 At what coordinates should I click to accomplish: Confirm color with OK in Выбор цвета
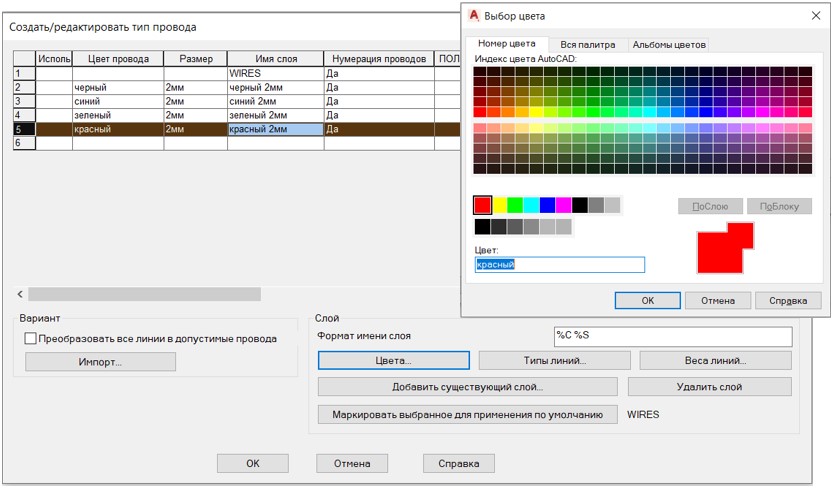point(647,300)
